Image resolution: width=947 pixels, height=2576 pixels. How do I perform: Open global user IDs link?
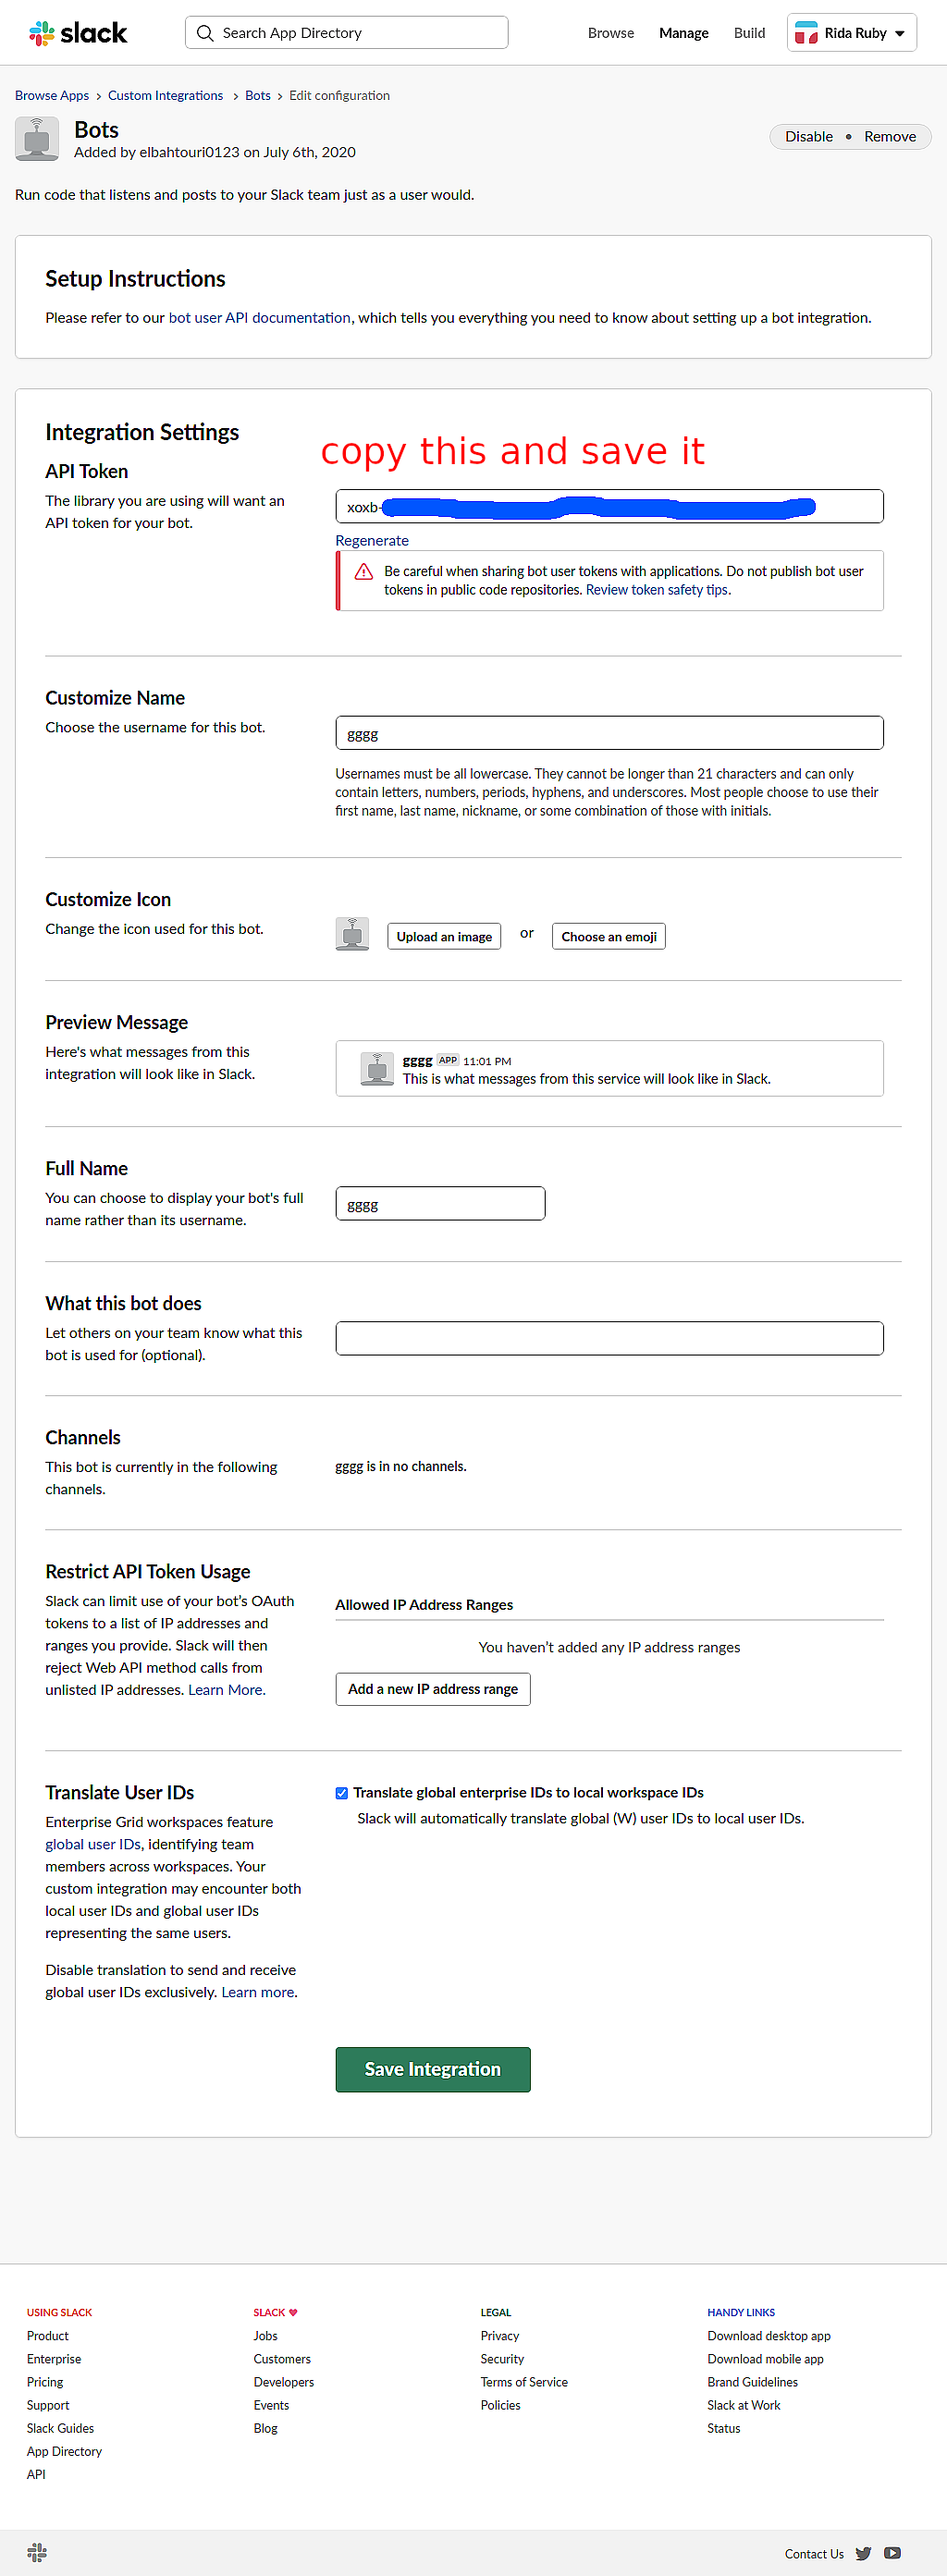[93, 1845]
